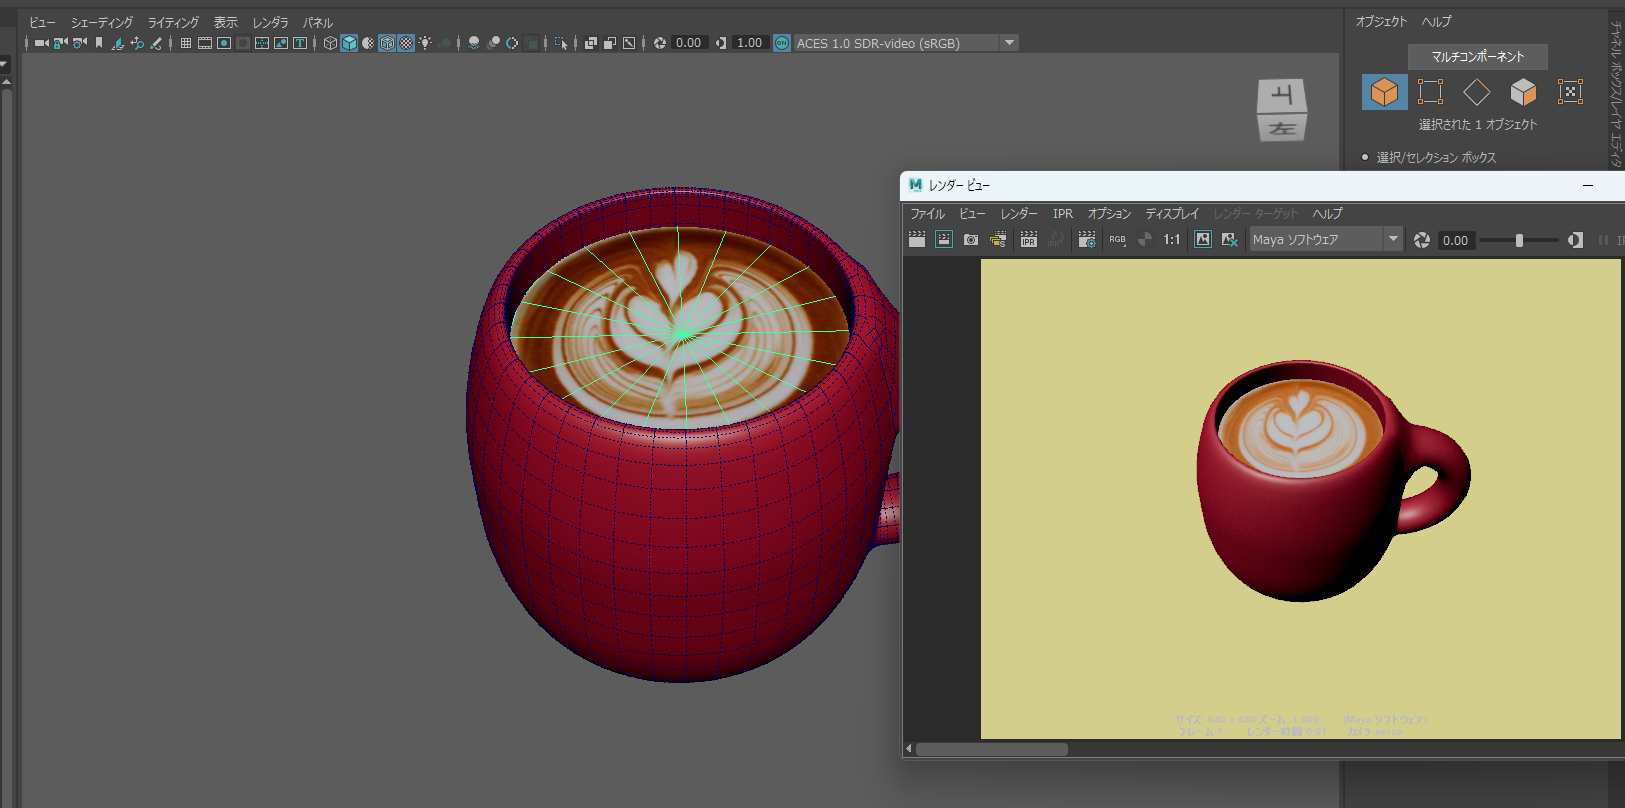Switch to Face selection mode icon
This screenshot has width=1625, height=808.
1523,92
